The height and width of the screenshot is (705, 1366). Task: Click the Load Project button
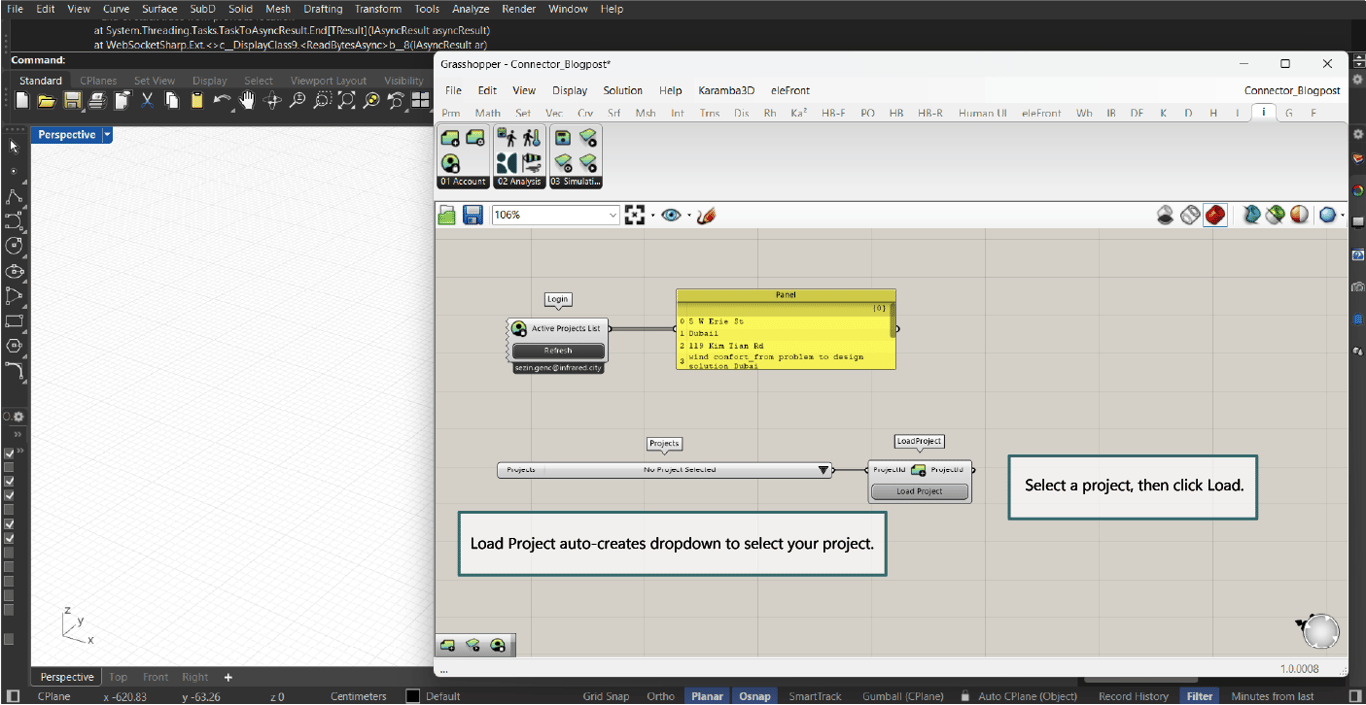point(919,491)
